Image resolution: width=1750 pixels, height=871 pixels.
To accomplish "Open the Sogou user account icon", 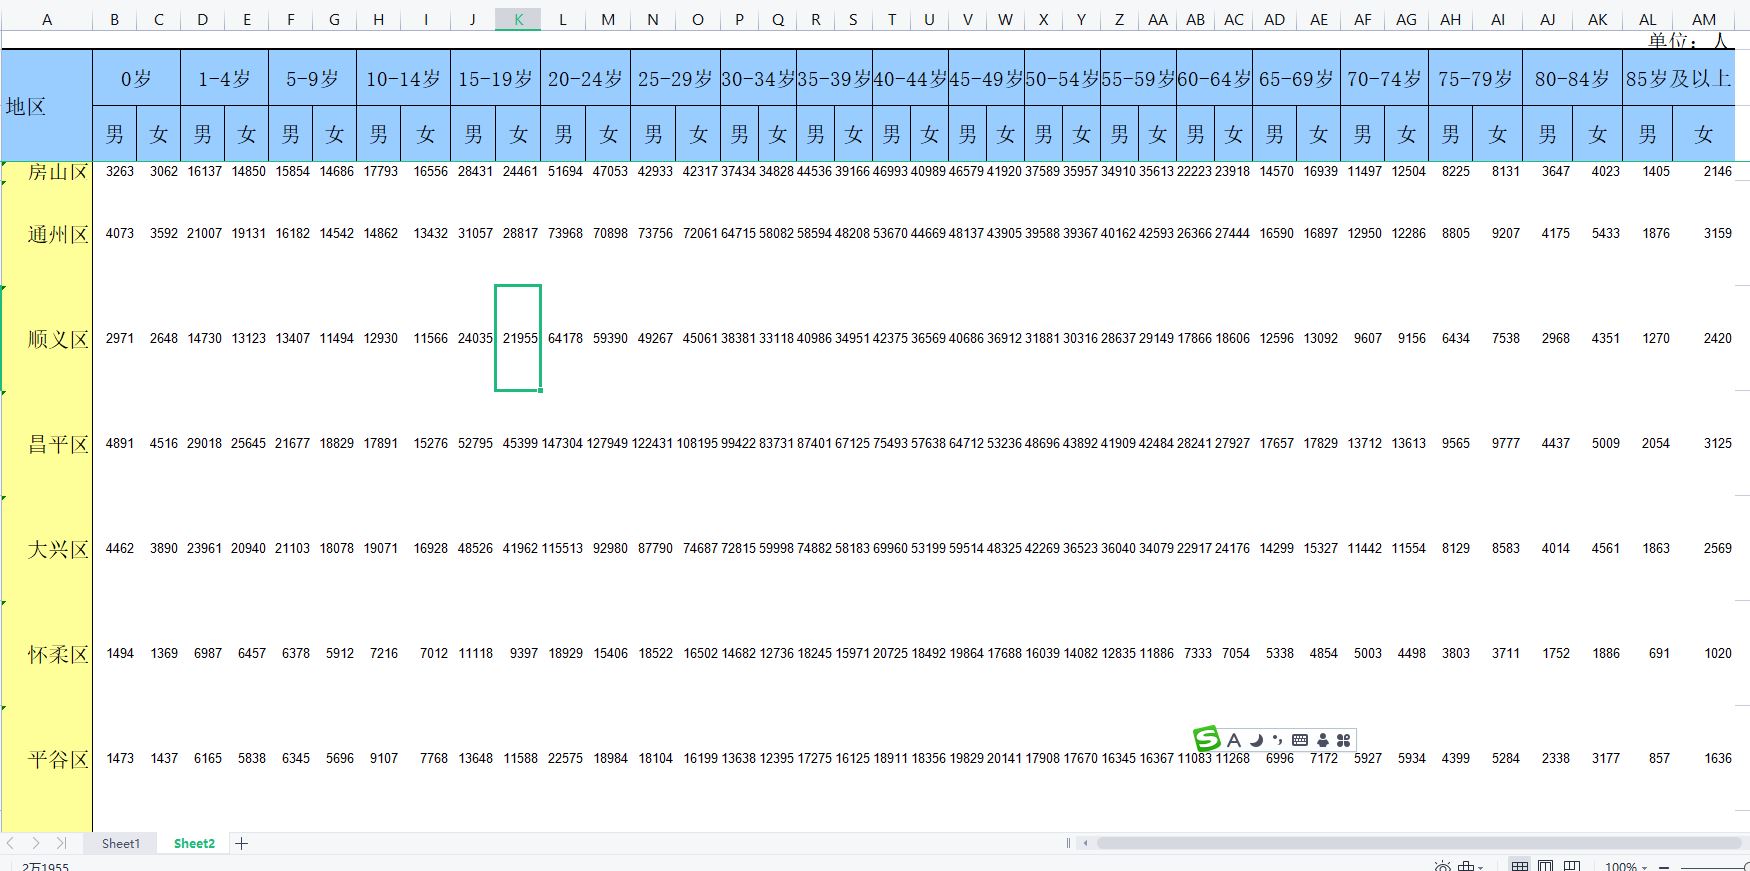I will tap(1323, 740).
